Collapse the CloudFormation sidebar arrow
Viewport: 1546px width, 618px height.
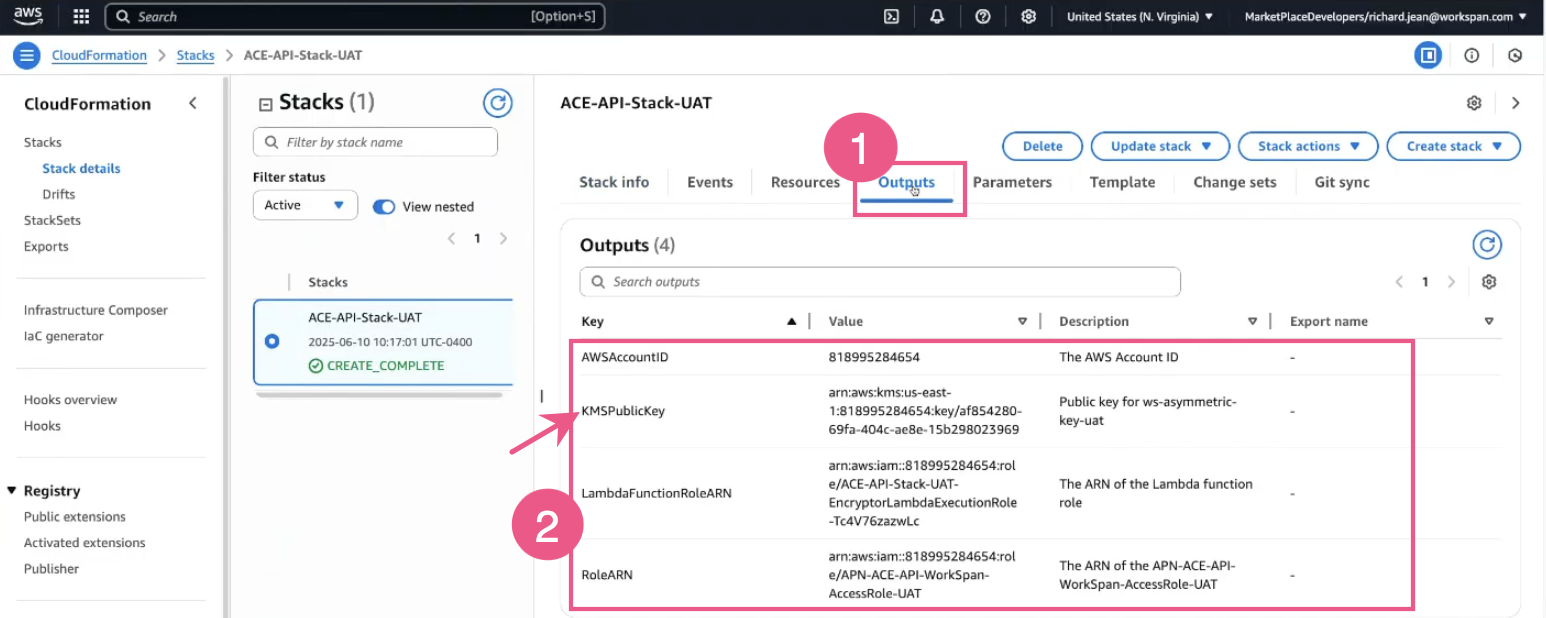(193, 104)
